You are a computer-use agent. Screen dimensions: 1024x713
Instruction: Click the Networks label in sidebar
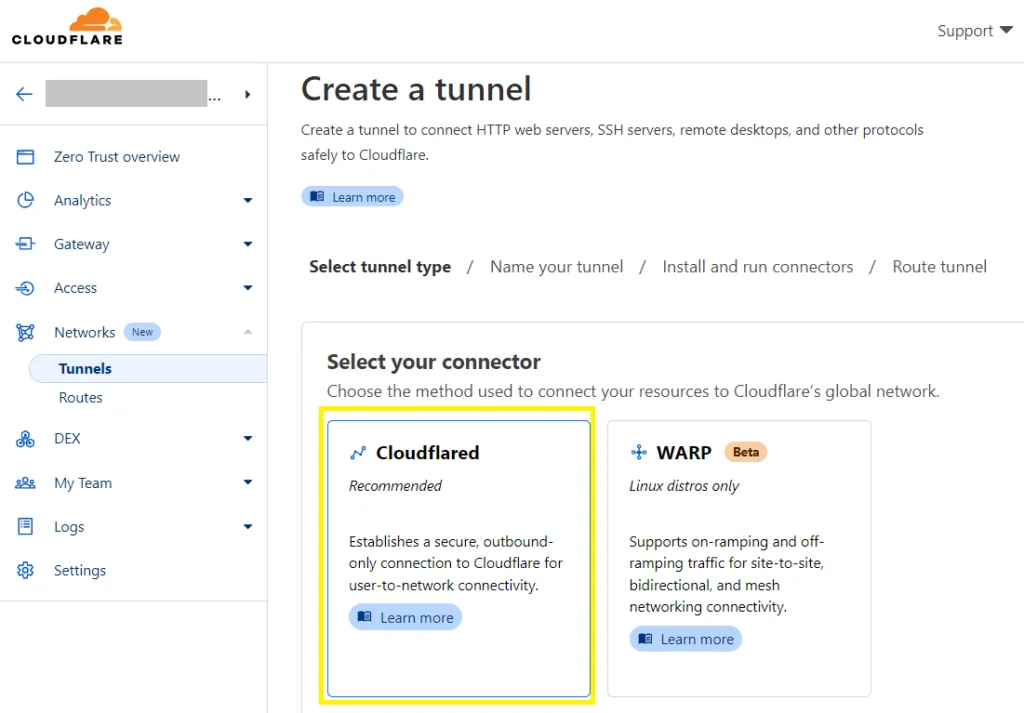point(84,332)
